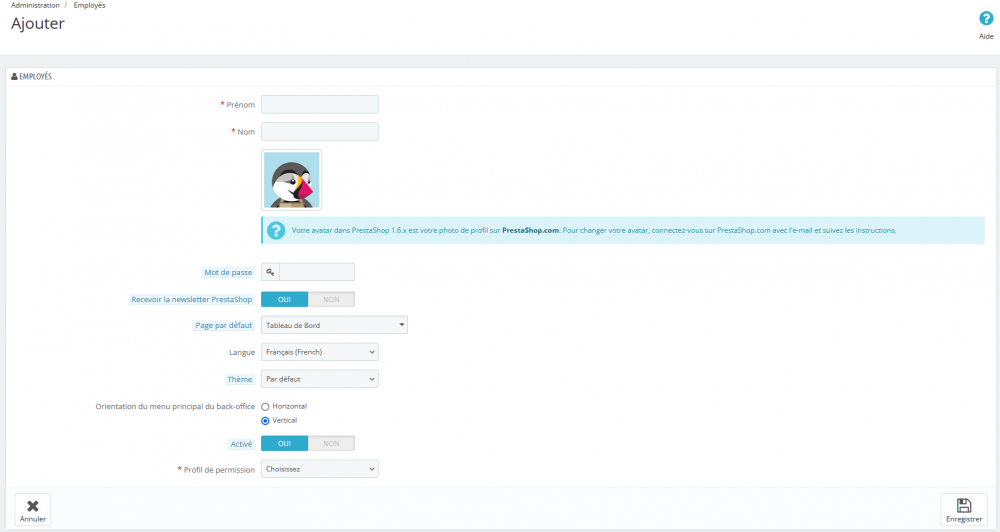Click the Ajouter page title

38,24
